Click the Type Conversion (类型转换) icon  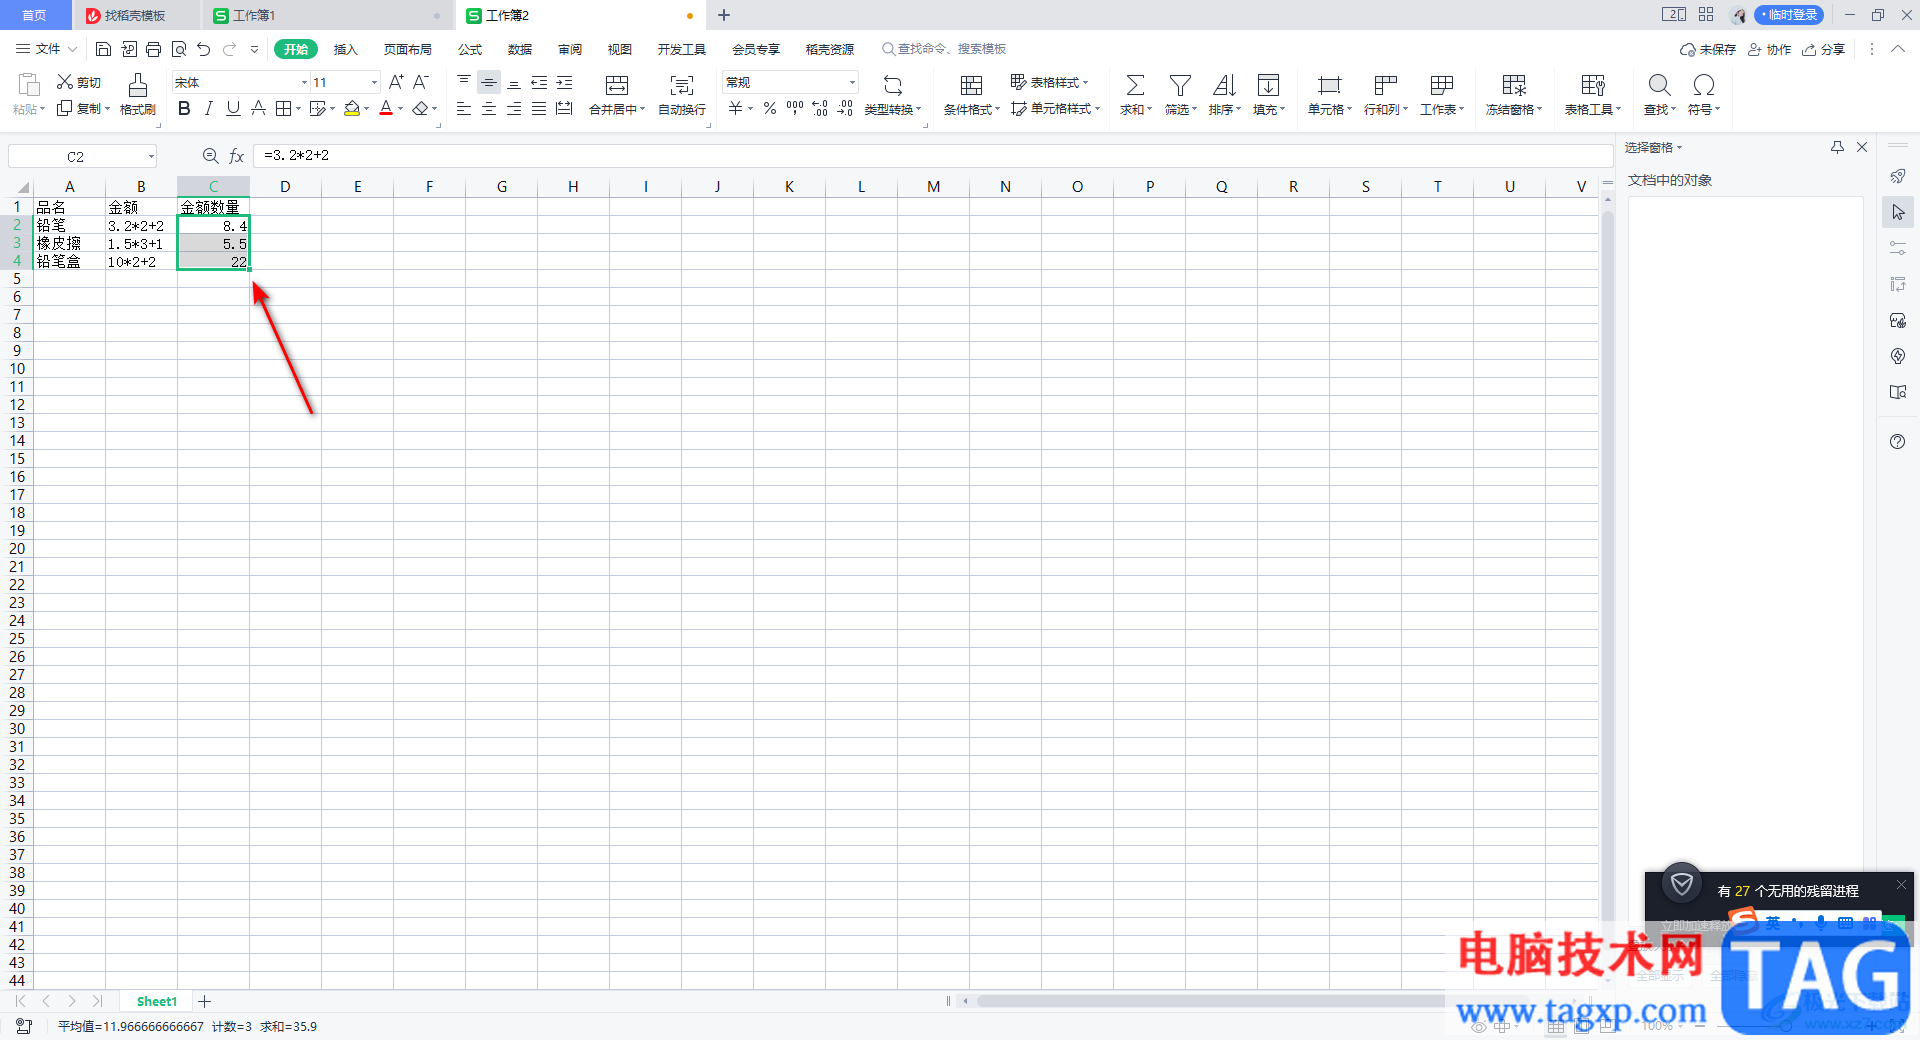pyautogui.click(x=893, y=85)
